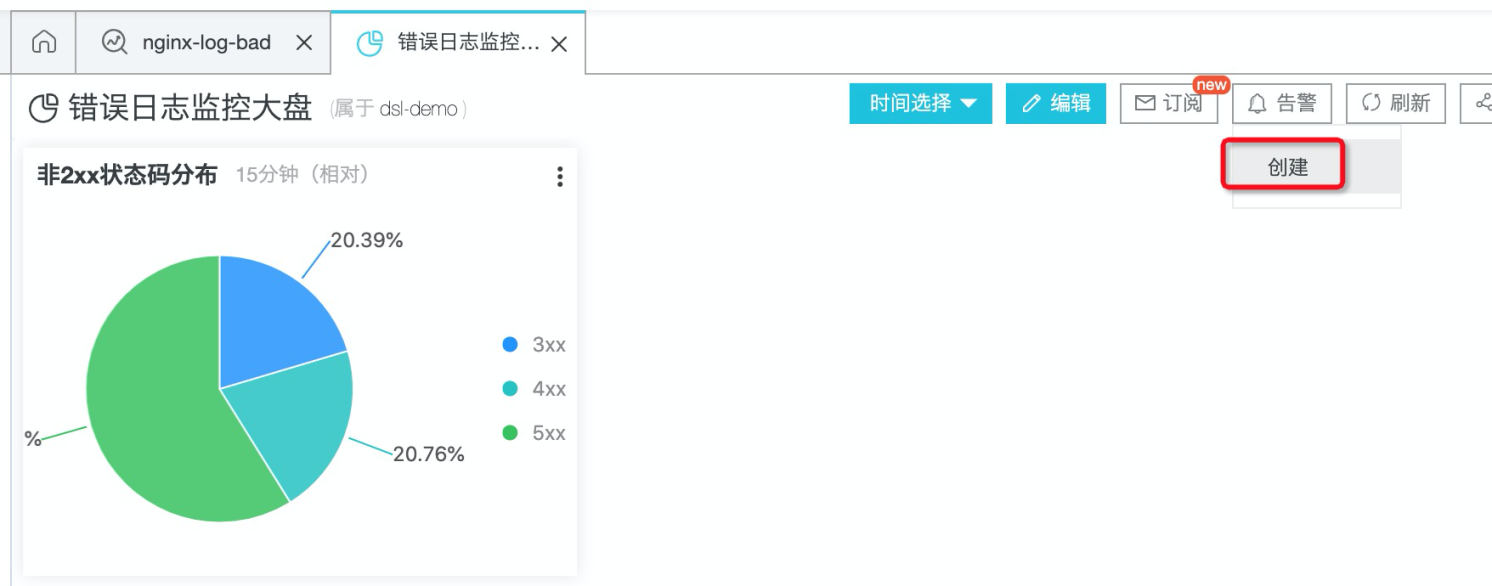1492x586 pixels.
Task: Click the 15分钟（相对）time label
Action: (x=303, y=175)
